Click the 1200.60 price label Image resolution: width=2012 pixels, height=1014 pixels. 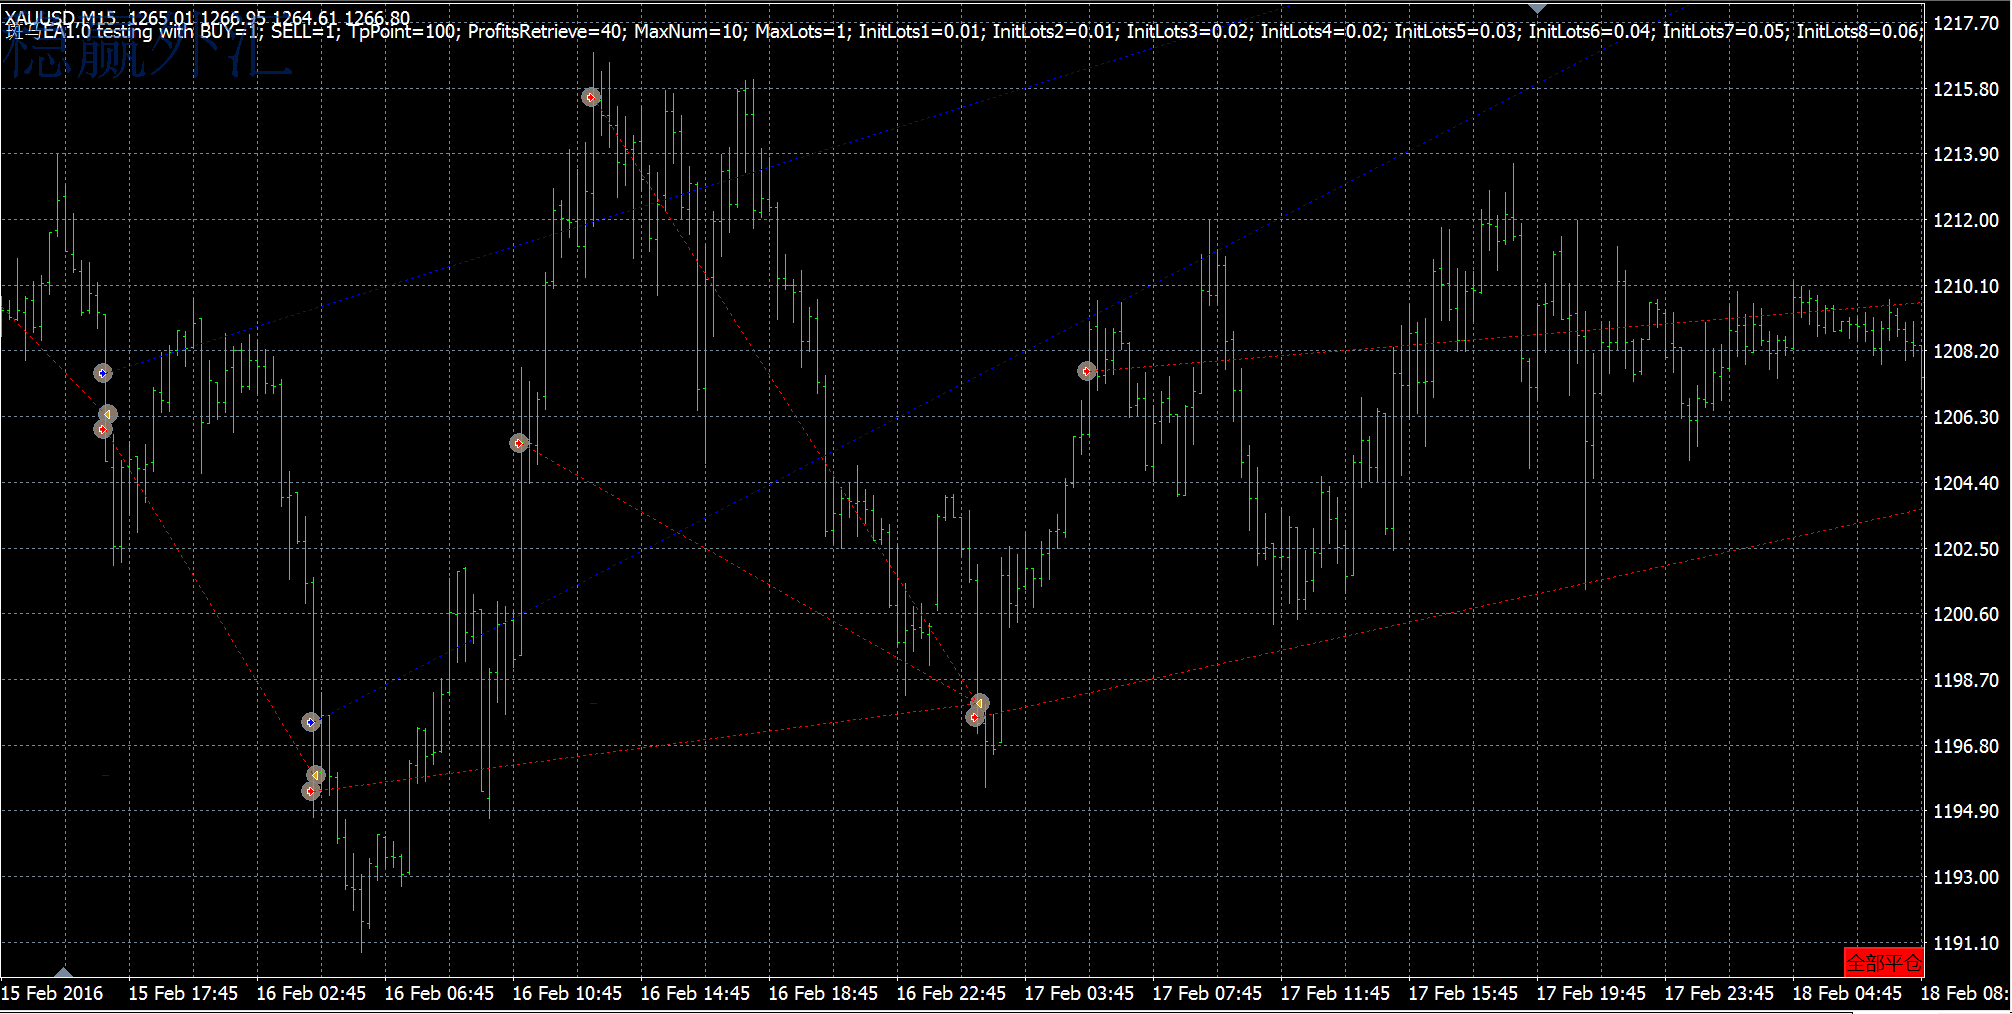tap(1966, 614)
